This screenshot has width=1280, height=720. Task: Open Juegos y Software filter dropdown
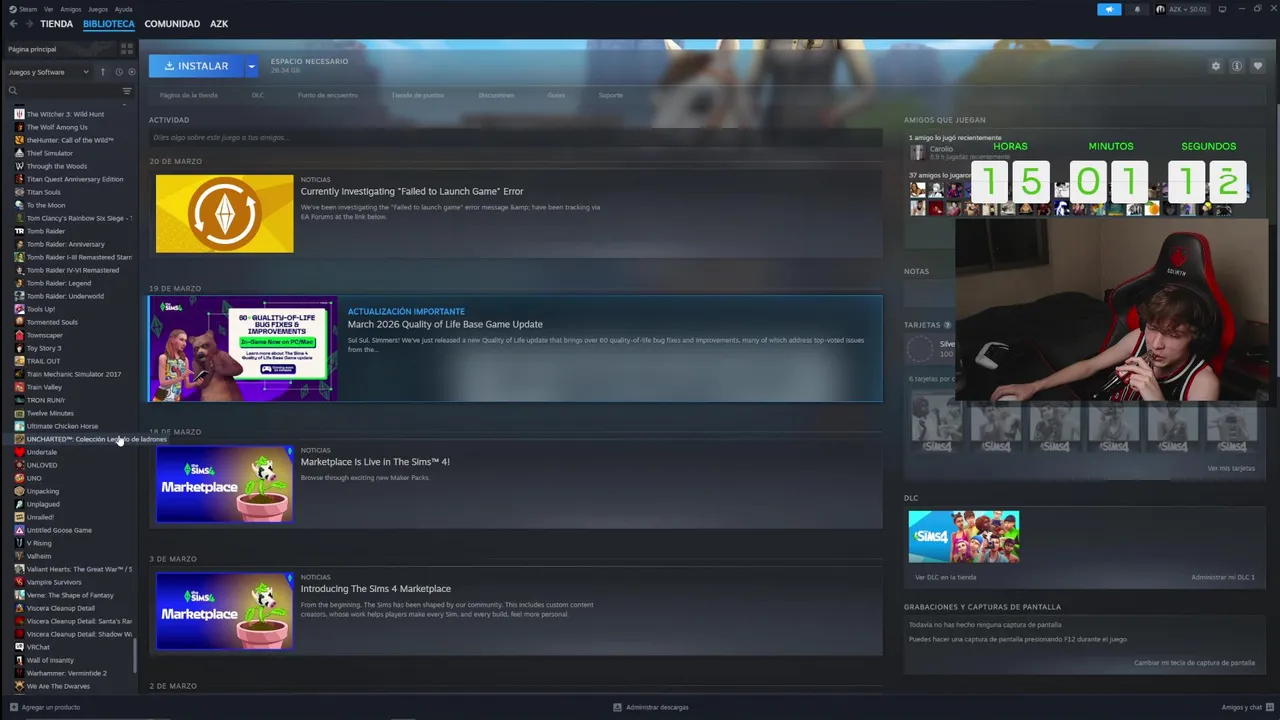click(48, 72)
